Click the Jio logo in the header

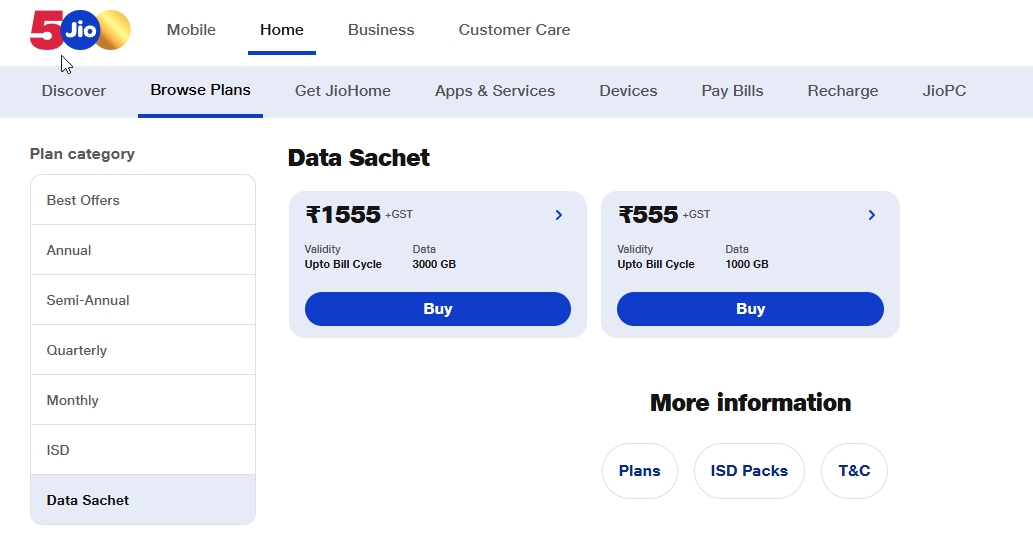(80, 30)
